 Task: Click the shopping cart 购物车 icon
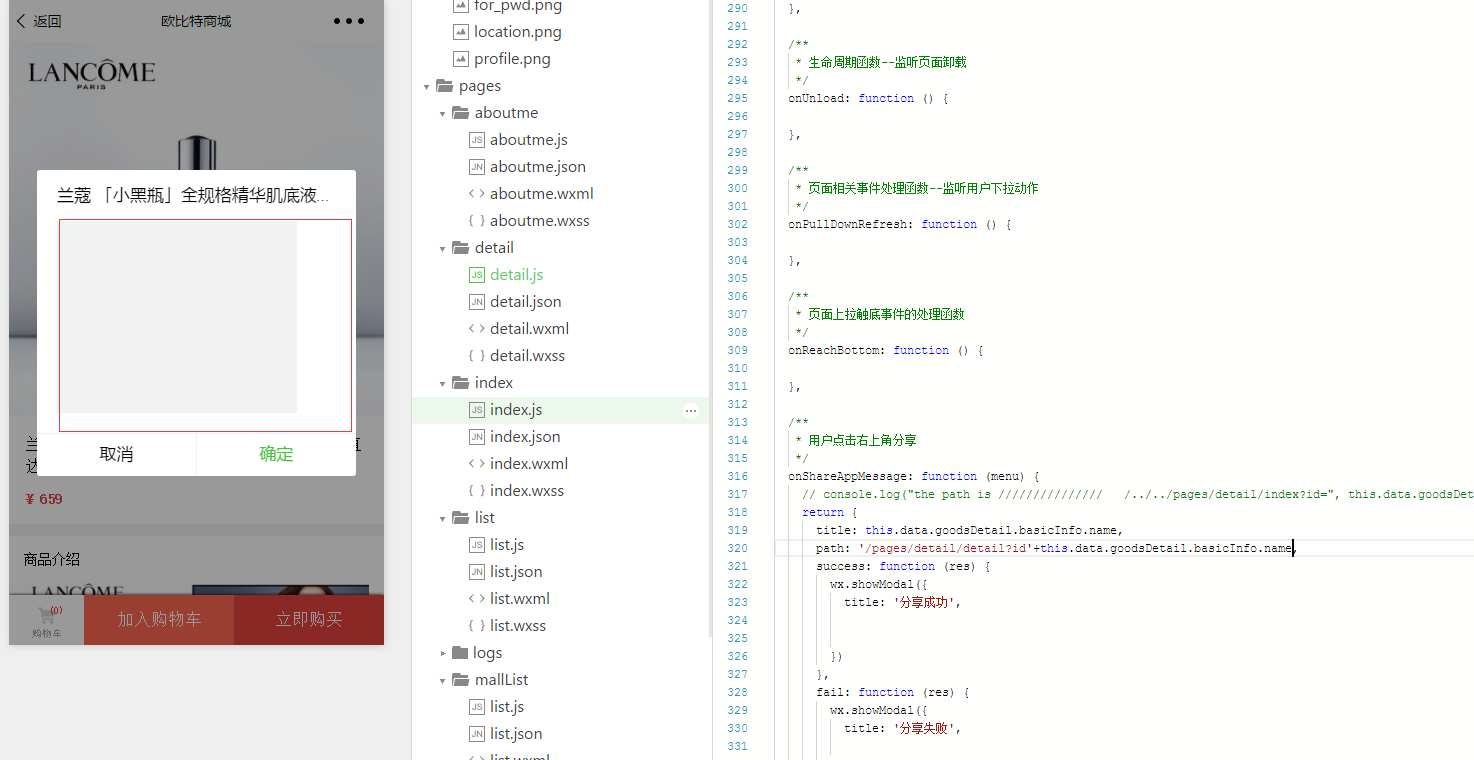click(46, 621)
